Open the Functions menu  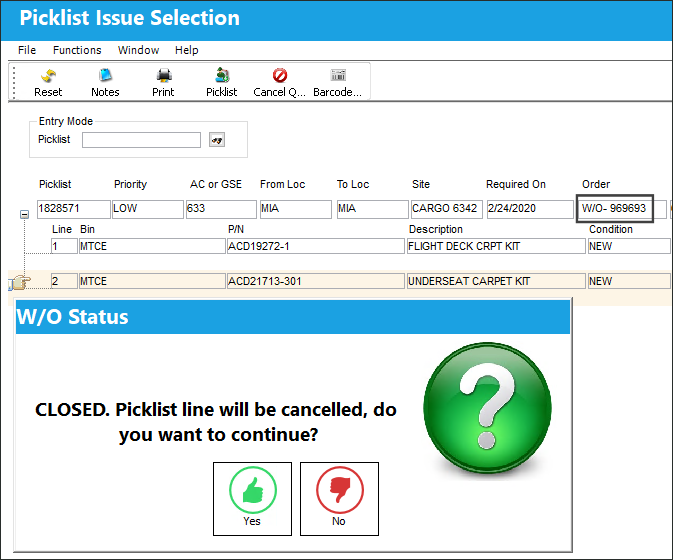77,50
